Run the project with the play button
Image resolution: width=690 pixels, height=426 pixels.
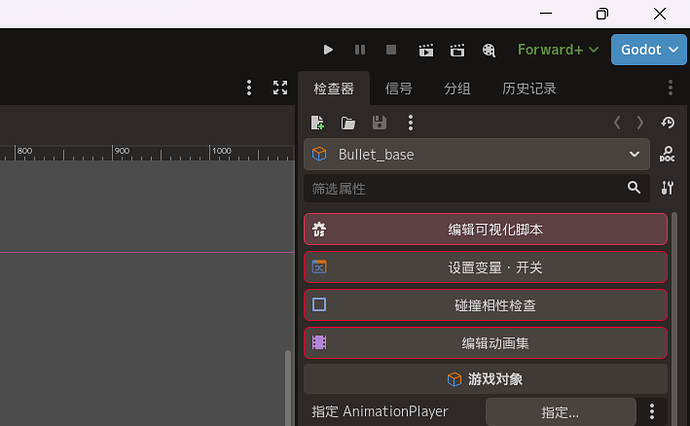(x=328, y=50)
